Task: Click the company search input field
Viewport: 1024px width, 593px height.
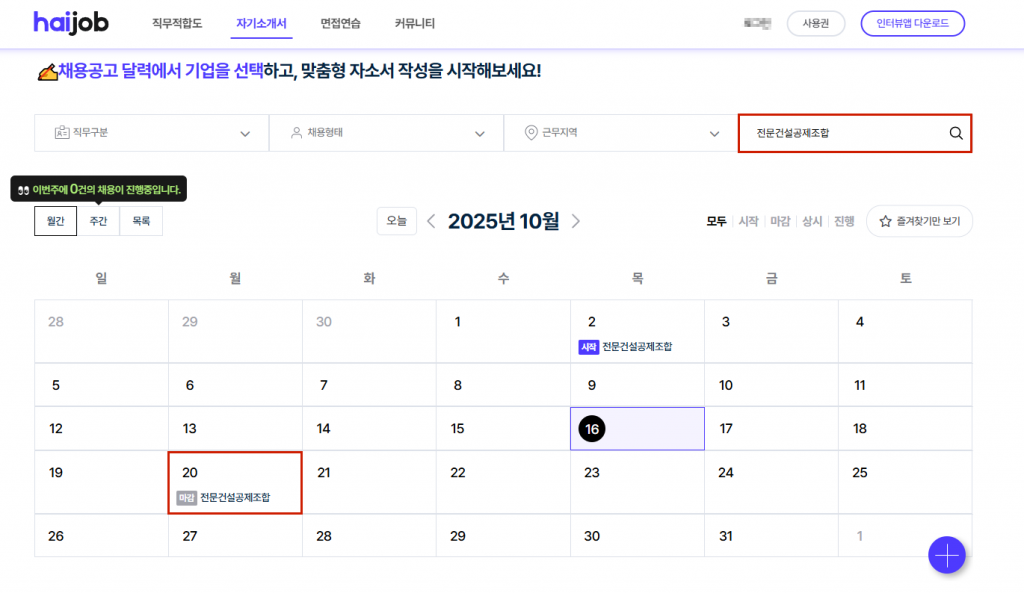Action: [840, 133]
